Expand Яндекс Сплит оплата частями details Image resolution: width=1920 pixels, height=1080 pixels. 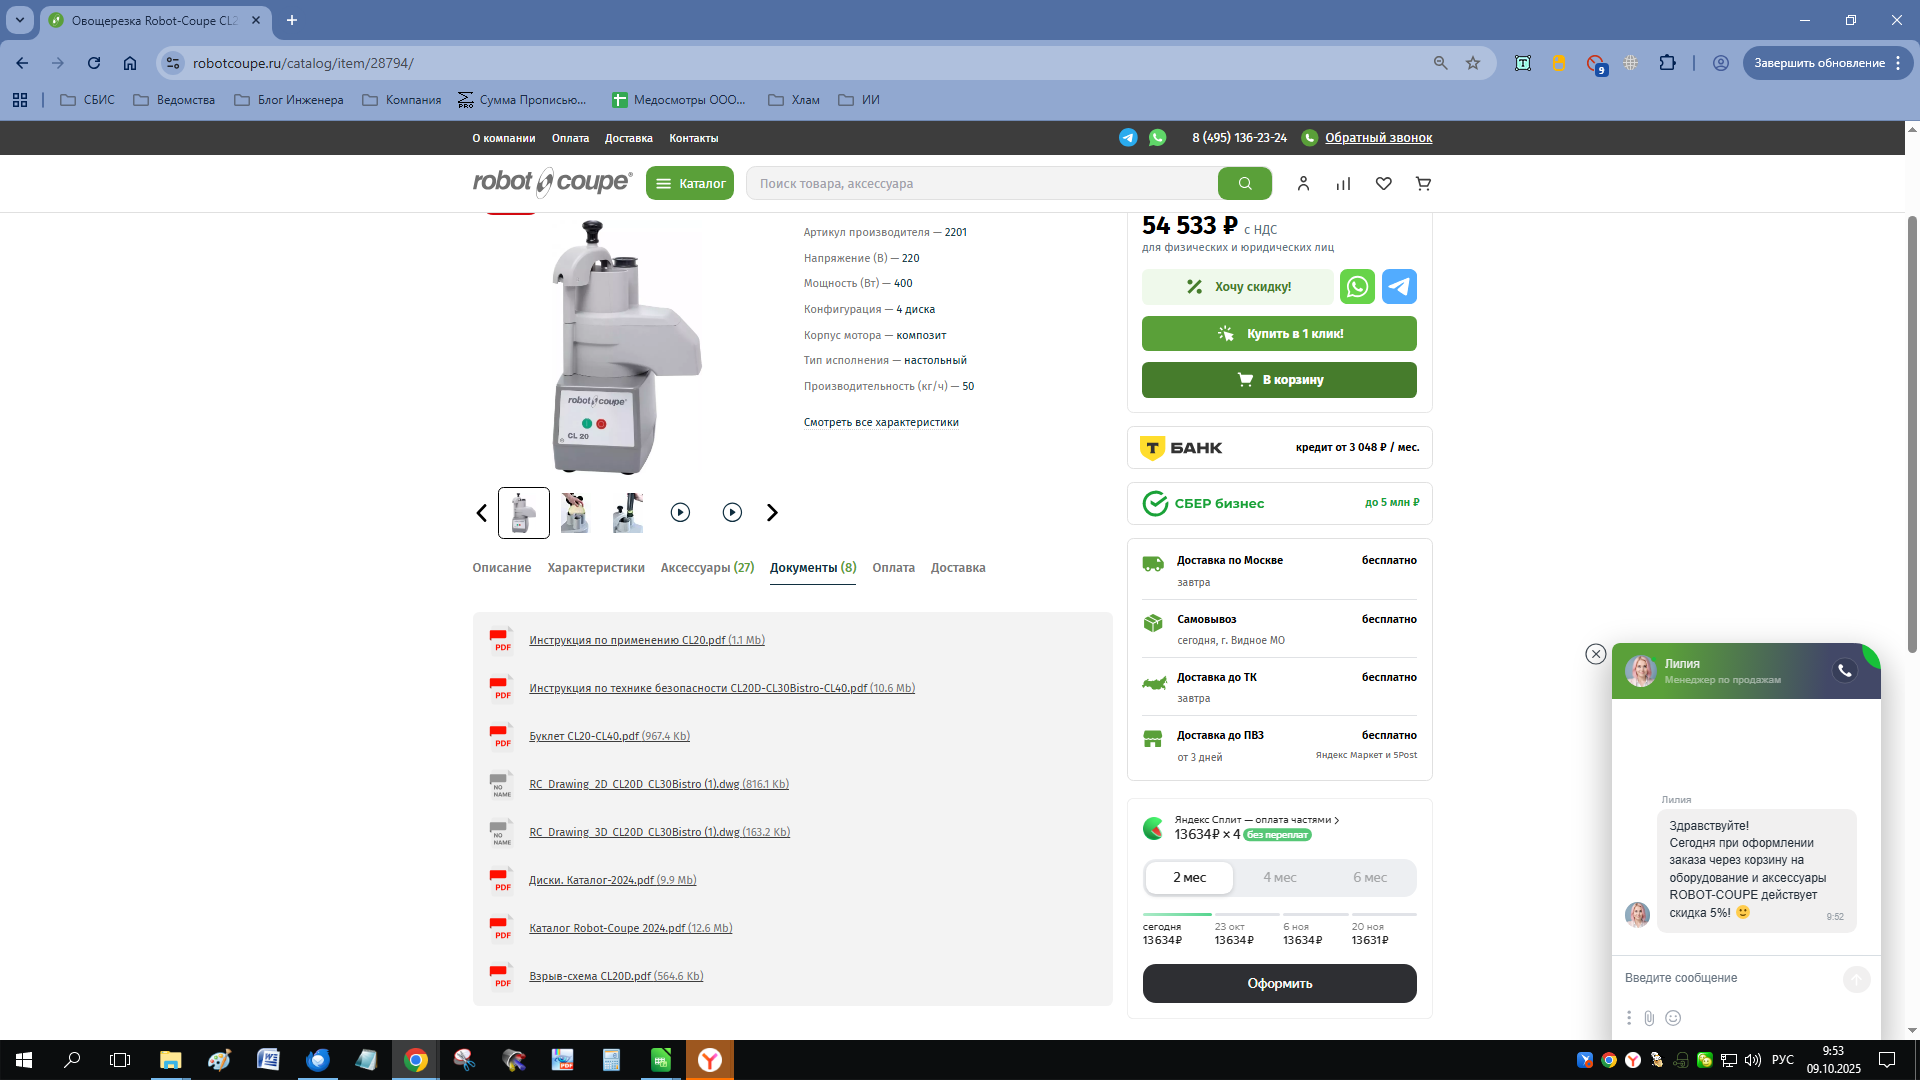click(x=1257, y=820)
